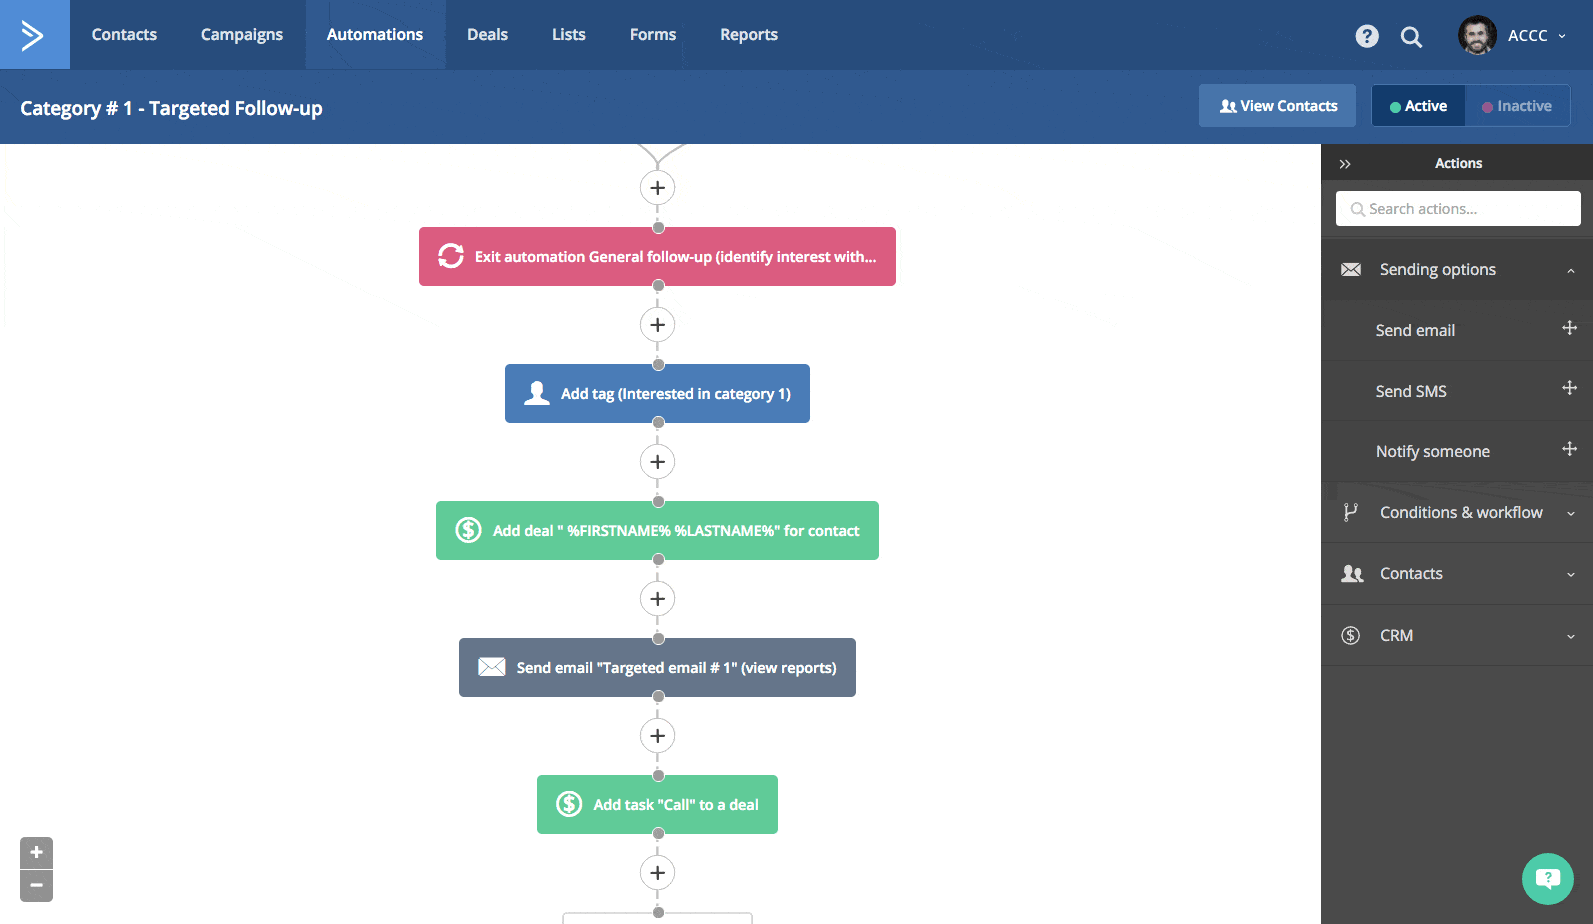Open the Reports menu
This screenshot has width=1593, height=924.
(x=748, y=35)
